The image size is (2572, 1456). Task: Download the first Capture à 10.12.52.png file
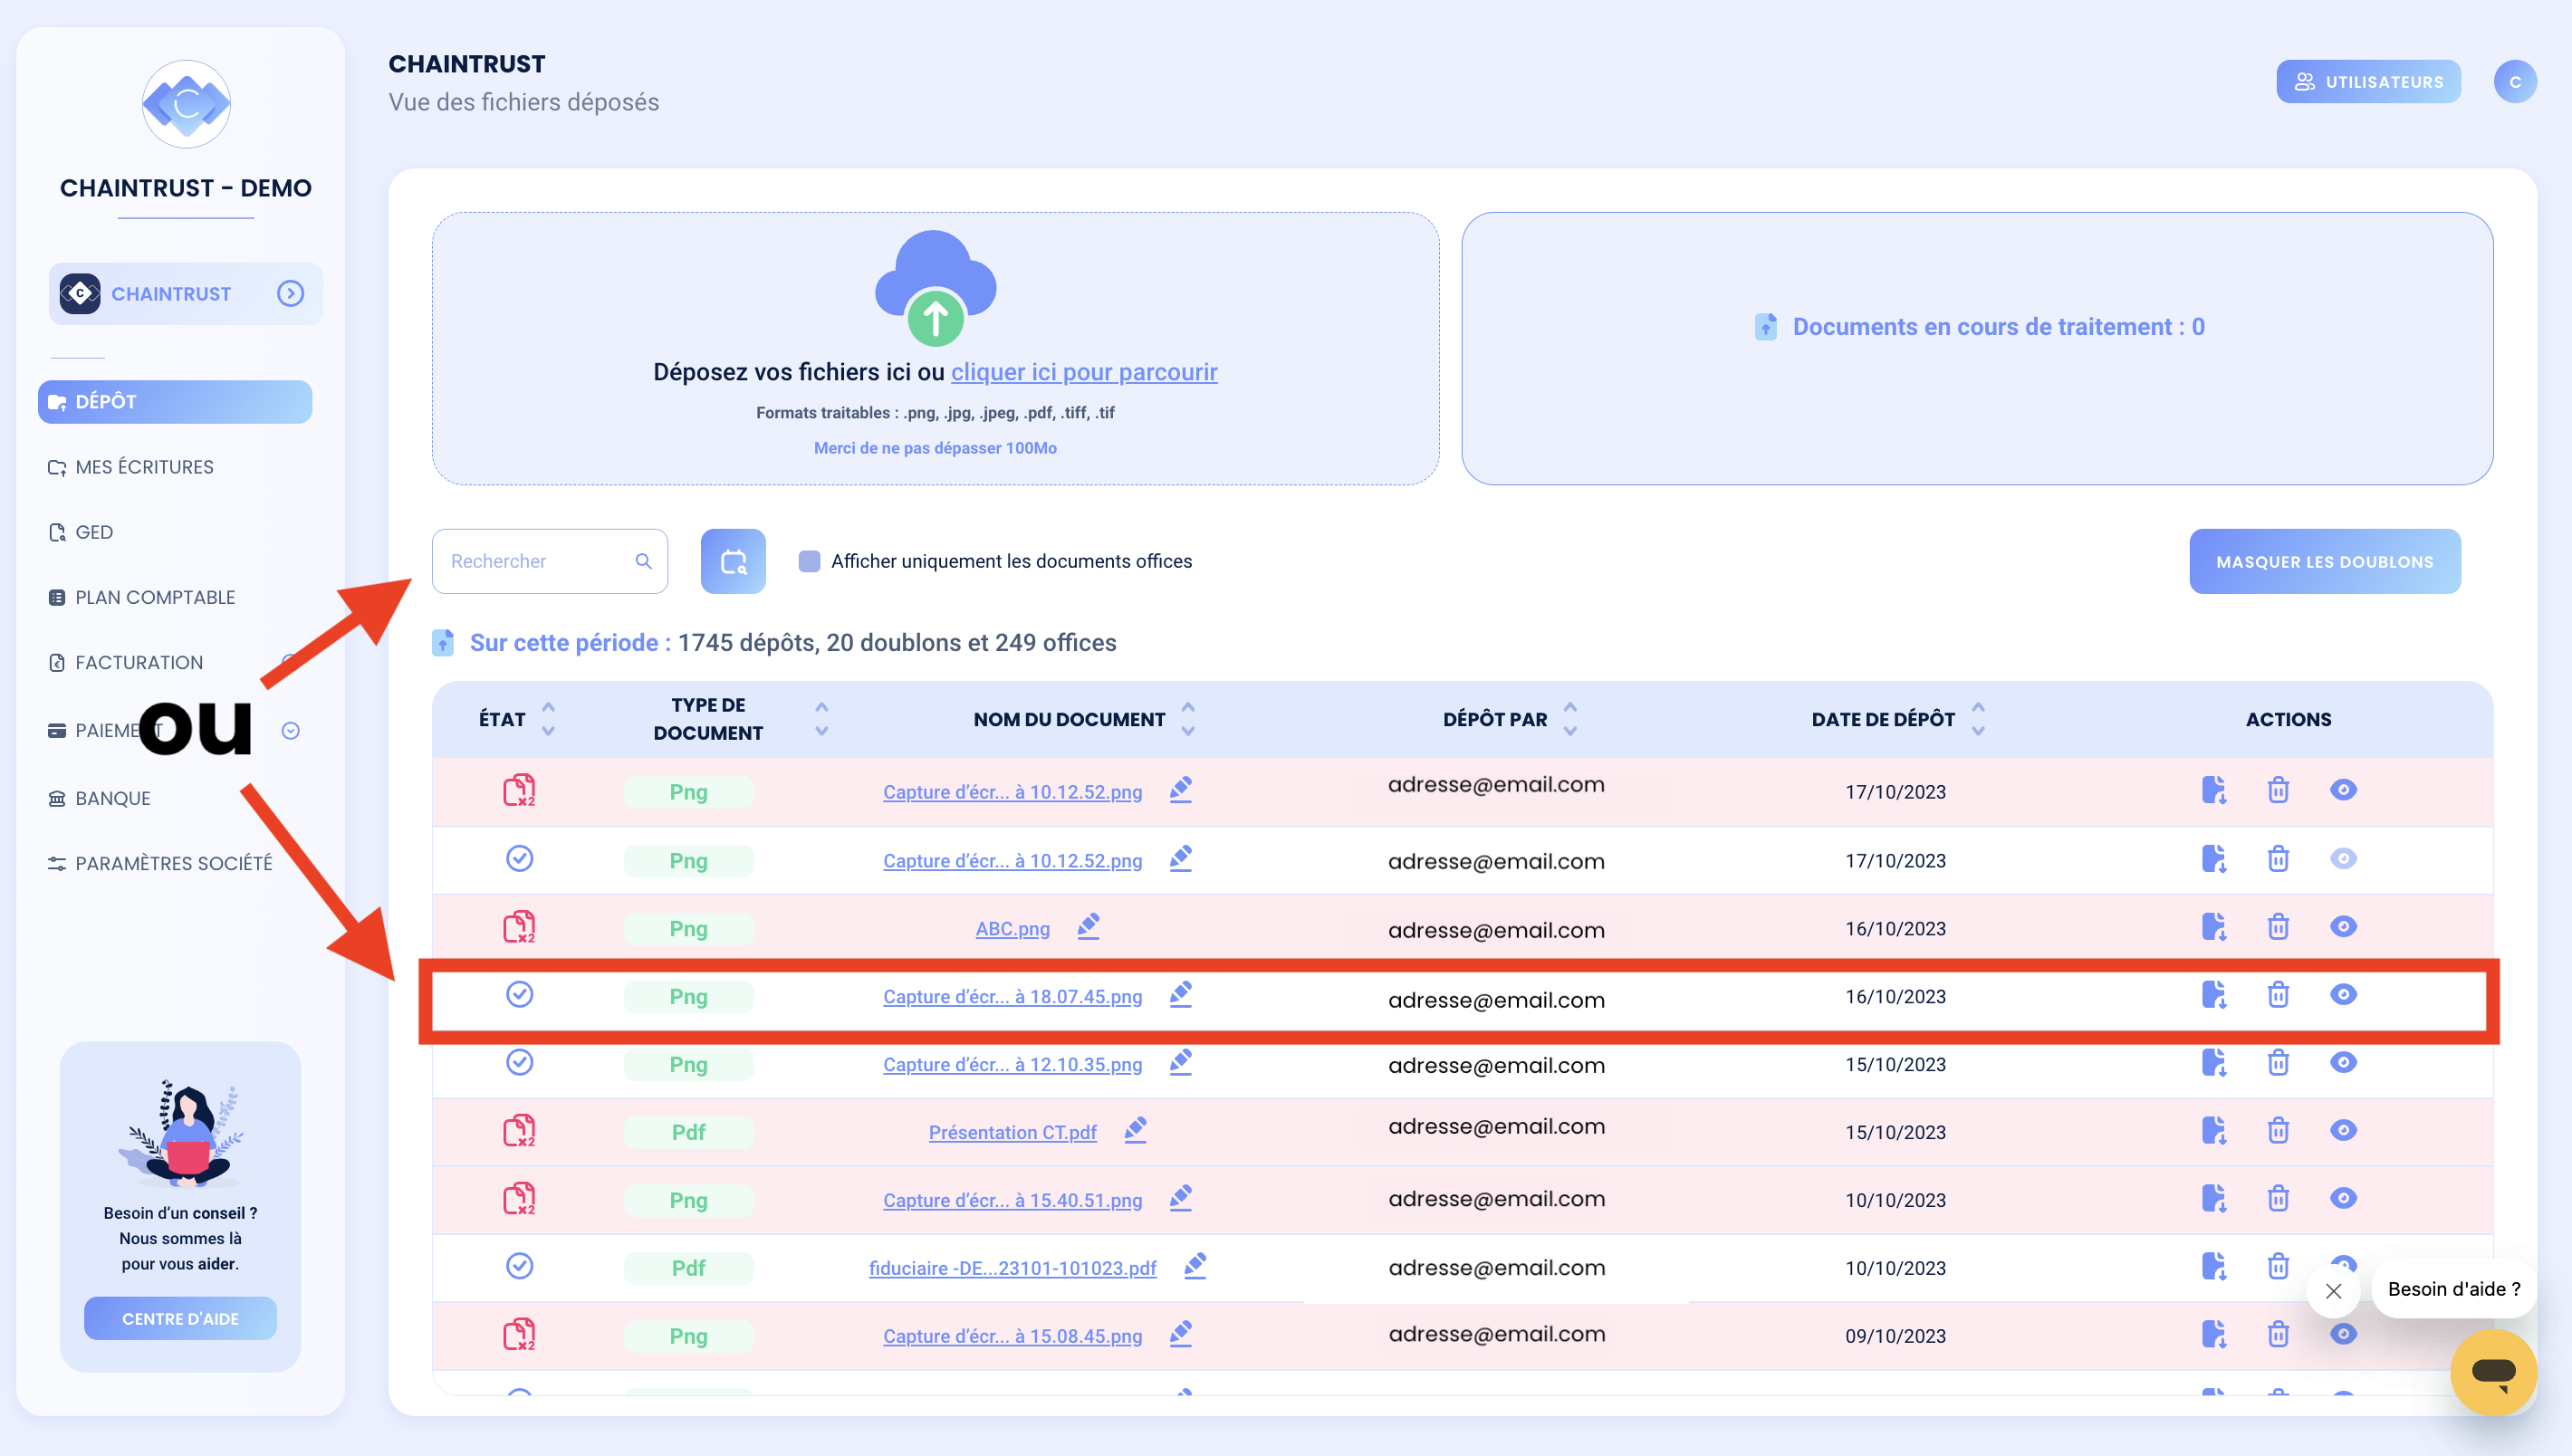(x=2214, y=790)
